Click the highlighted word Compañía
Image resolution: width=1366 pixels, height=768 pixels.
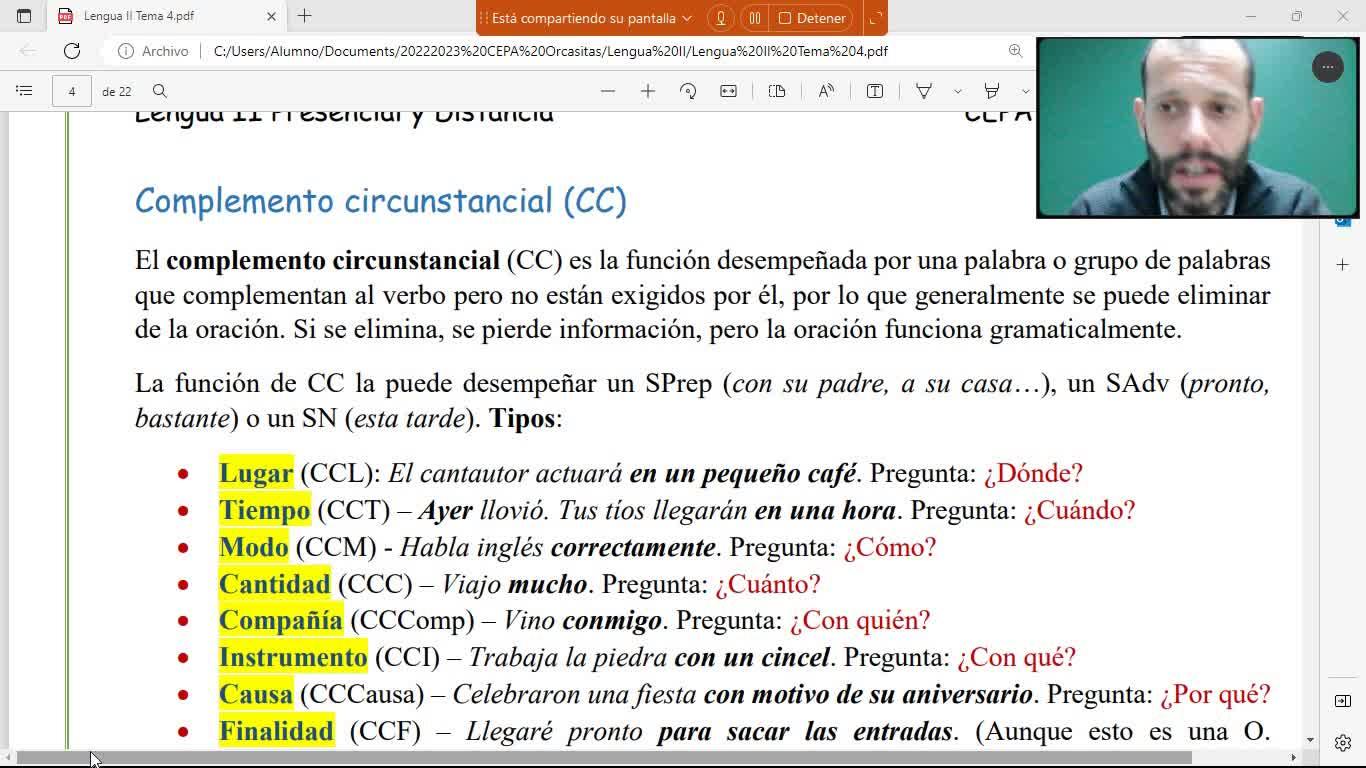pos(281,621)
